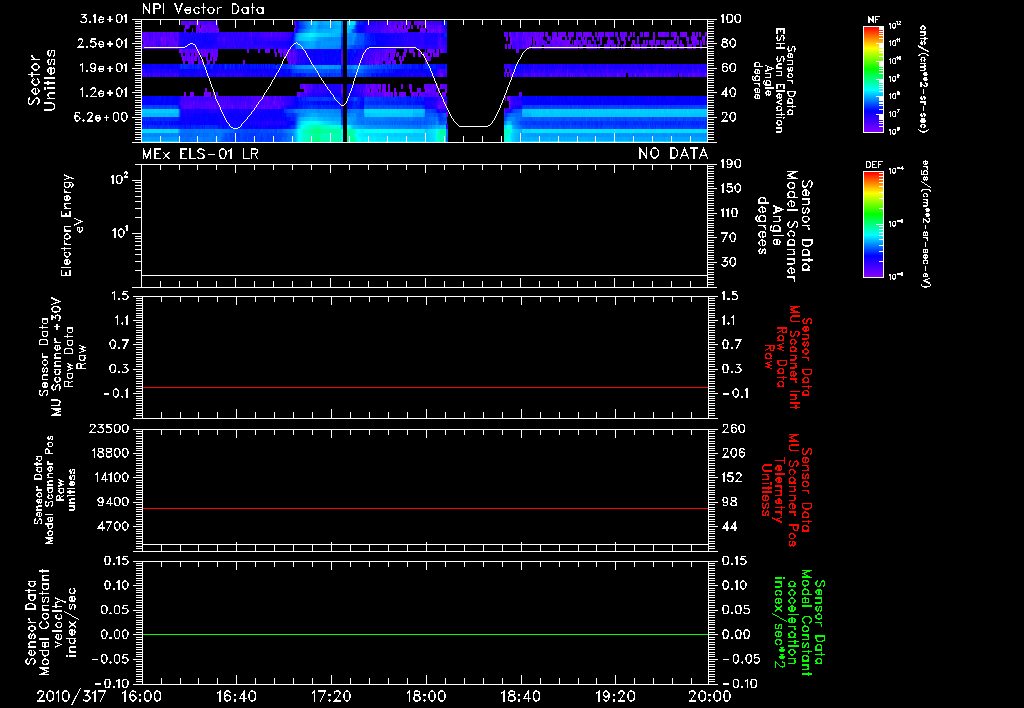Click the red MU Scanner Inh Raw Data label

pos(789,357)
